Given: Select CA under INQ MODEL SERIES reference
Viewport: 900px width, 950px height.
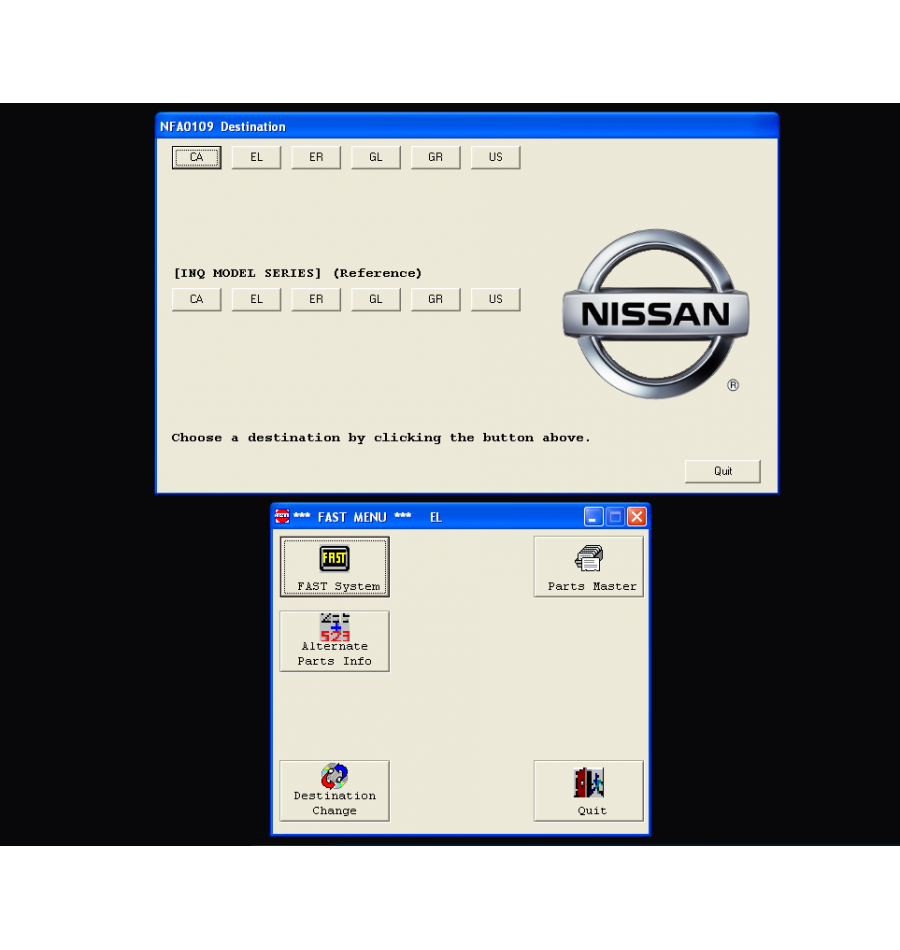Looking at the screenshot, I should tap(196, 299).
